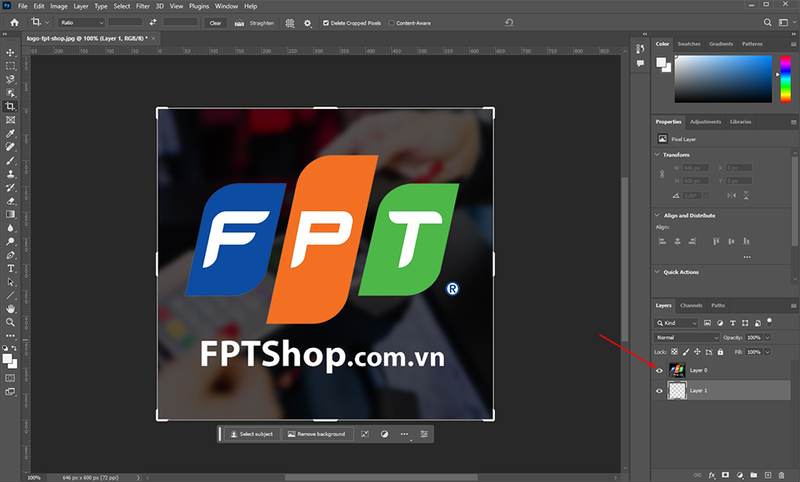Image resolution: width=800 pixels, height=482 pixels.
Task: Collapse the Quick Actions section
Action: pyautogui.click(x=657, y=272)
